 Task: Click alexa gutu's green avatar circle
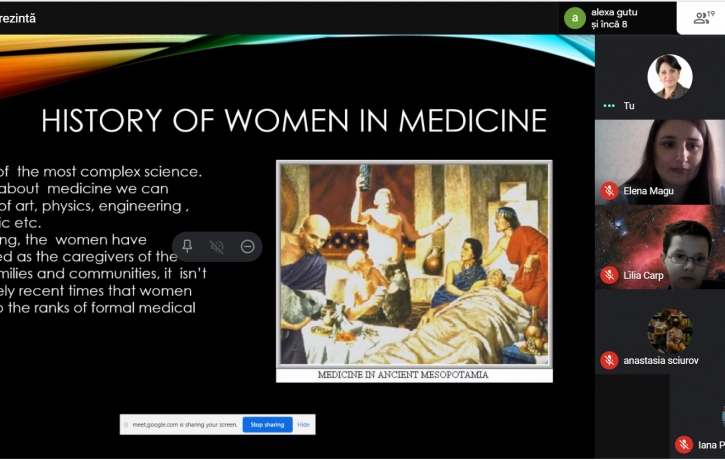[575, 18]
